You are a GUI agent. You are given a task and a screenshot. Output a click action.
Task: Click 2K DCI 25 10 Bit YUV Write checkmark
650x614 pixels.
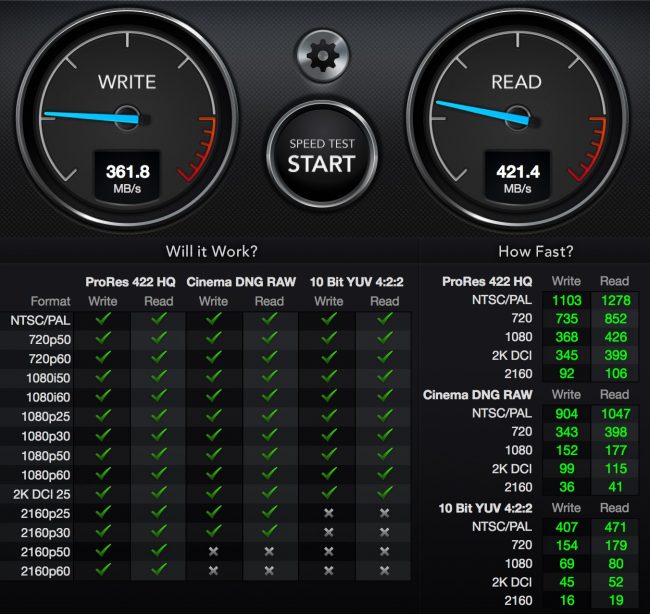pos(329,493)
